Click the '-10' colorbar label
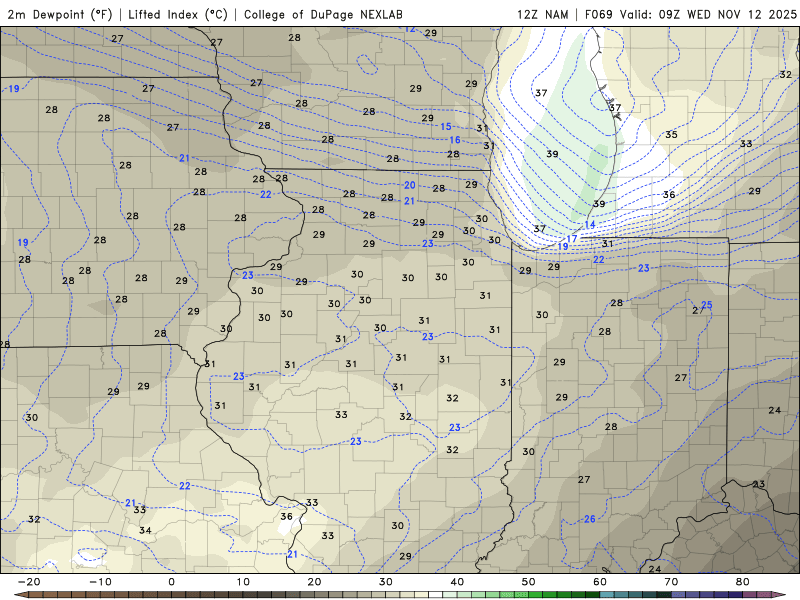The height and width of the screenshot is (600, 800). click(x=100, y=582)
